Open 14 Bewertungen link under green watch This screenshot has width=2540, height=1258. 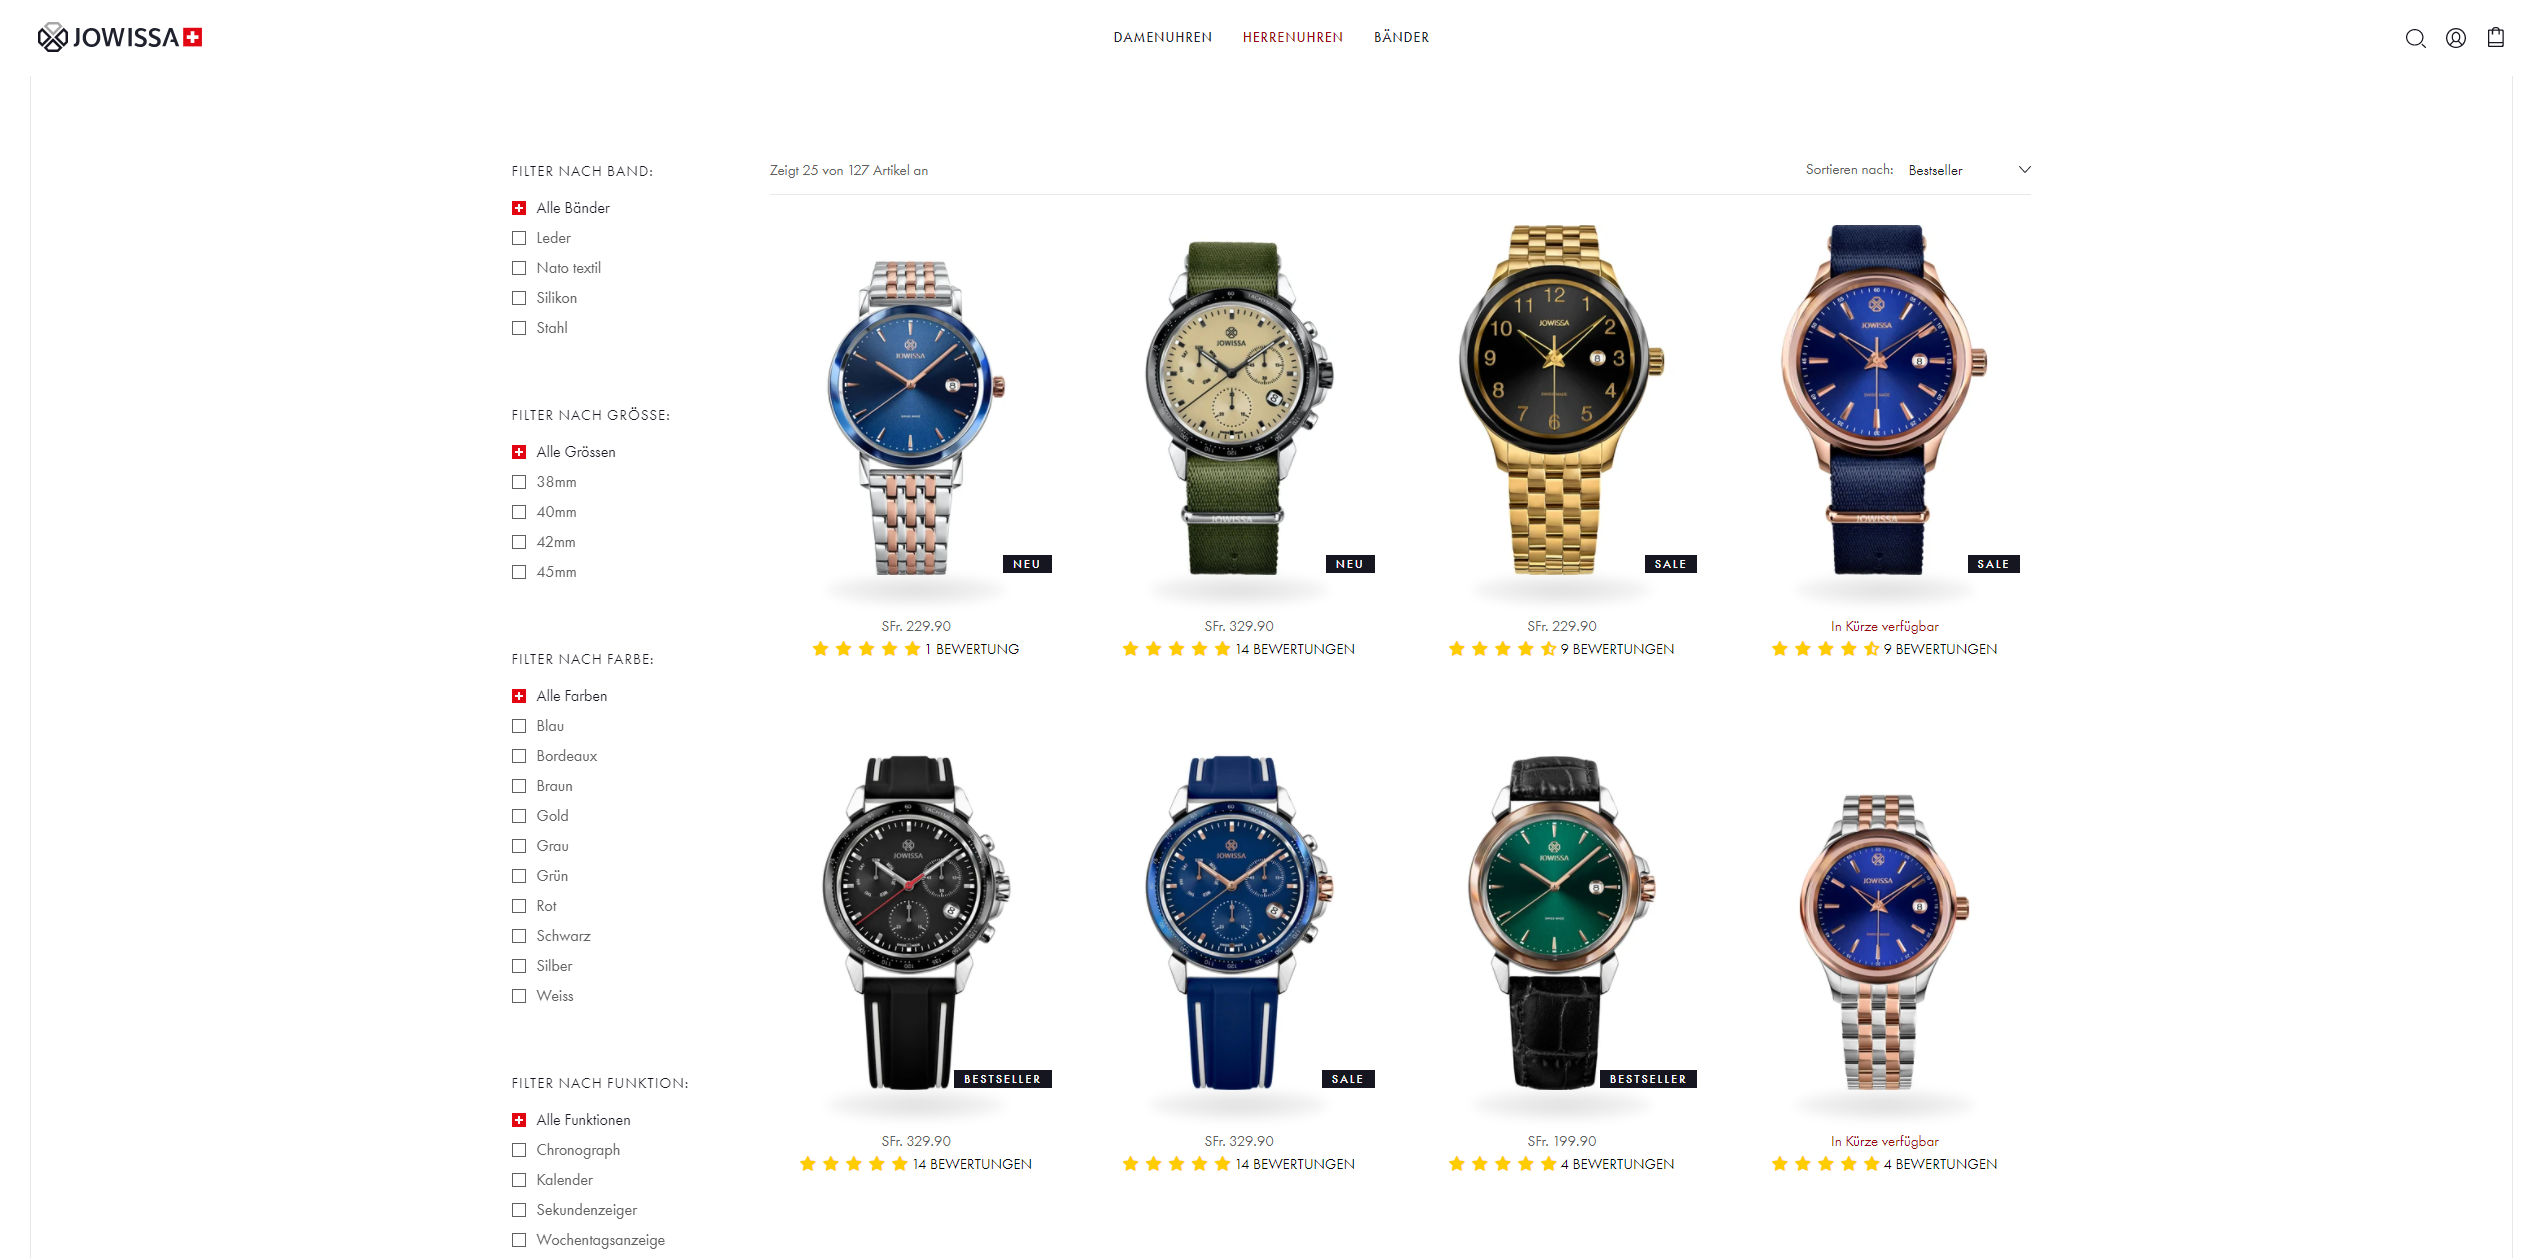pyautogui.click(x=1295, y=649)
